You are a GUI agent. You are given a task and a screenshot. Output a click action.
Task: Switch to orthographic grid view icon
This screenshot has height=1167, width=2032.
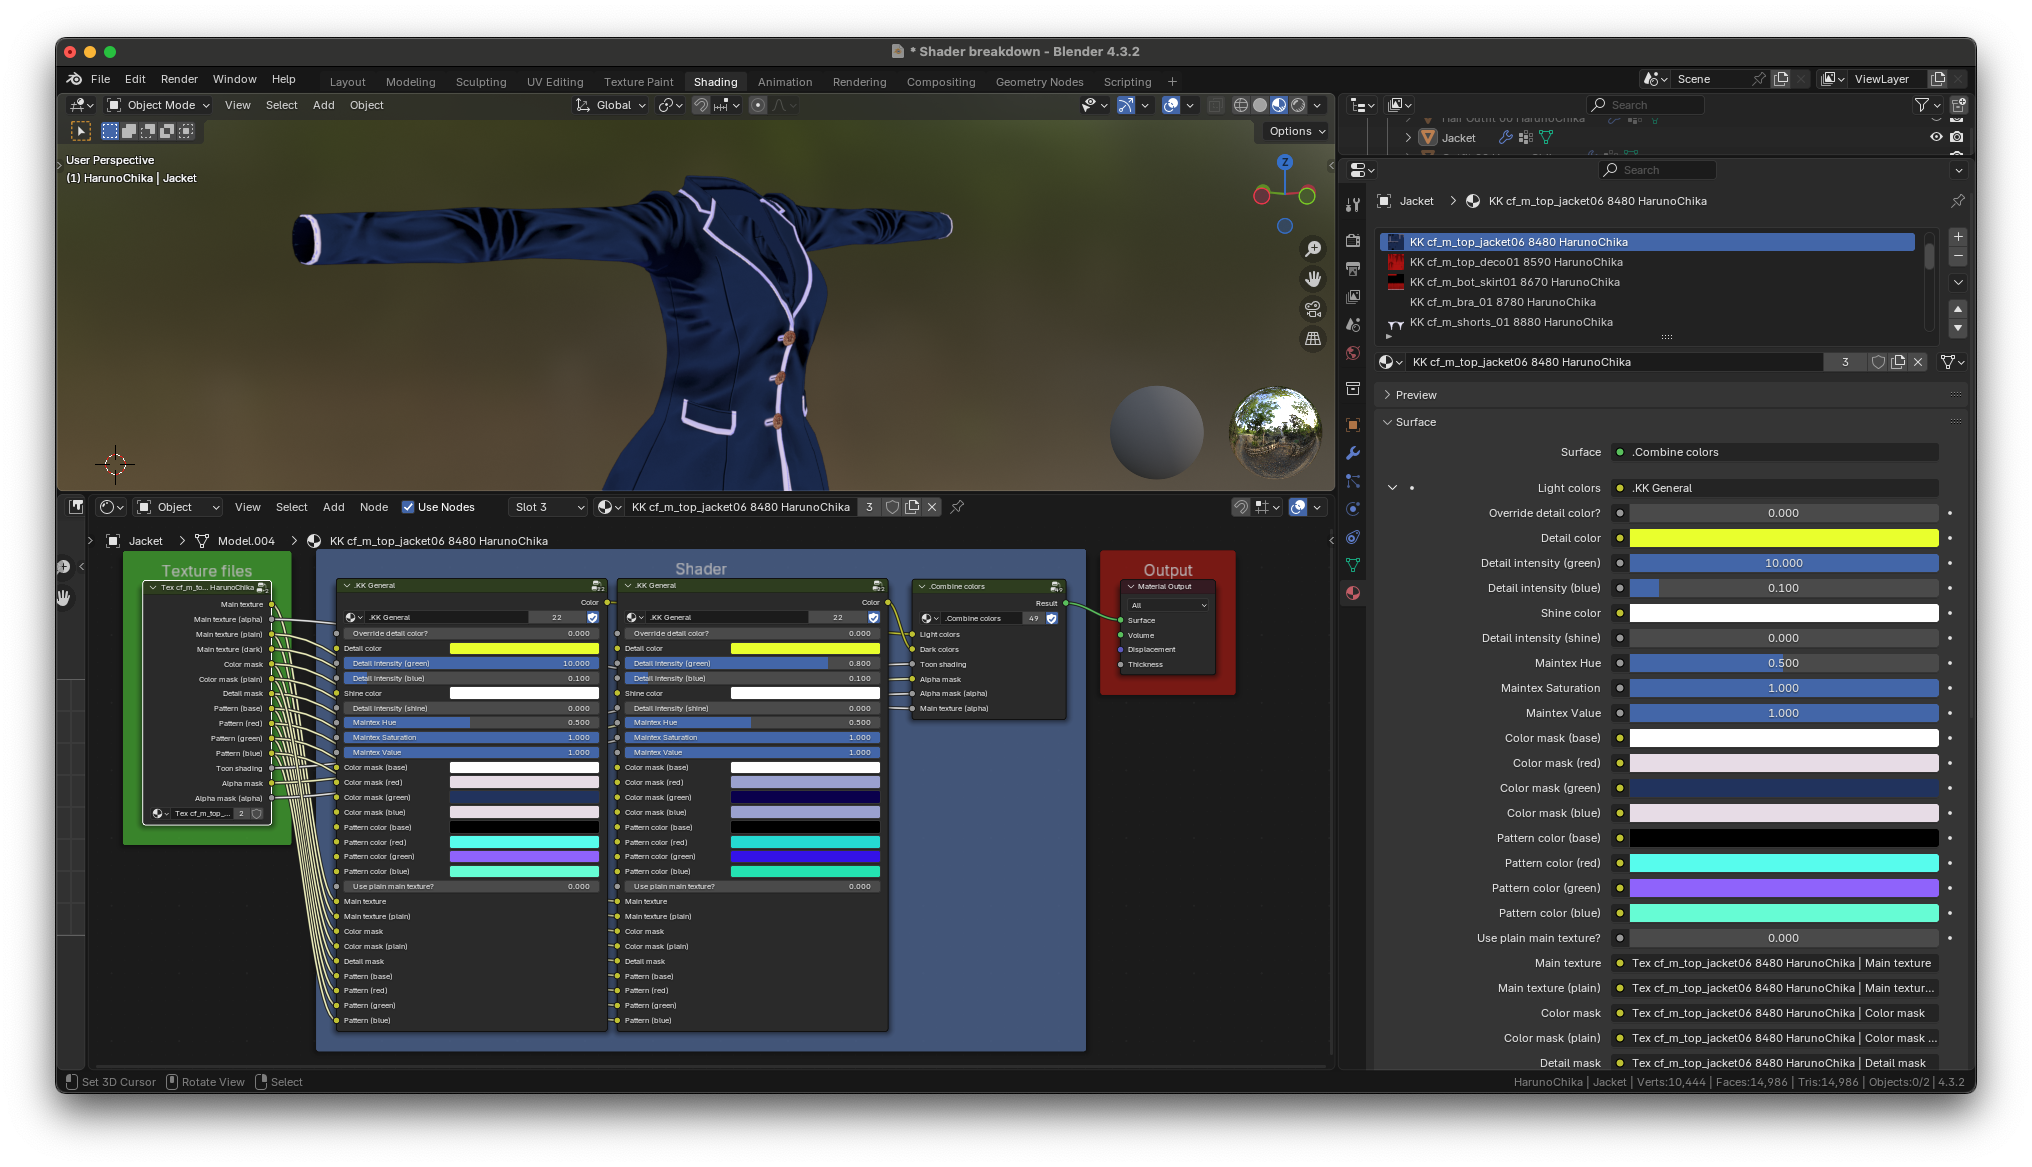[1313, 339]
